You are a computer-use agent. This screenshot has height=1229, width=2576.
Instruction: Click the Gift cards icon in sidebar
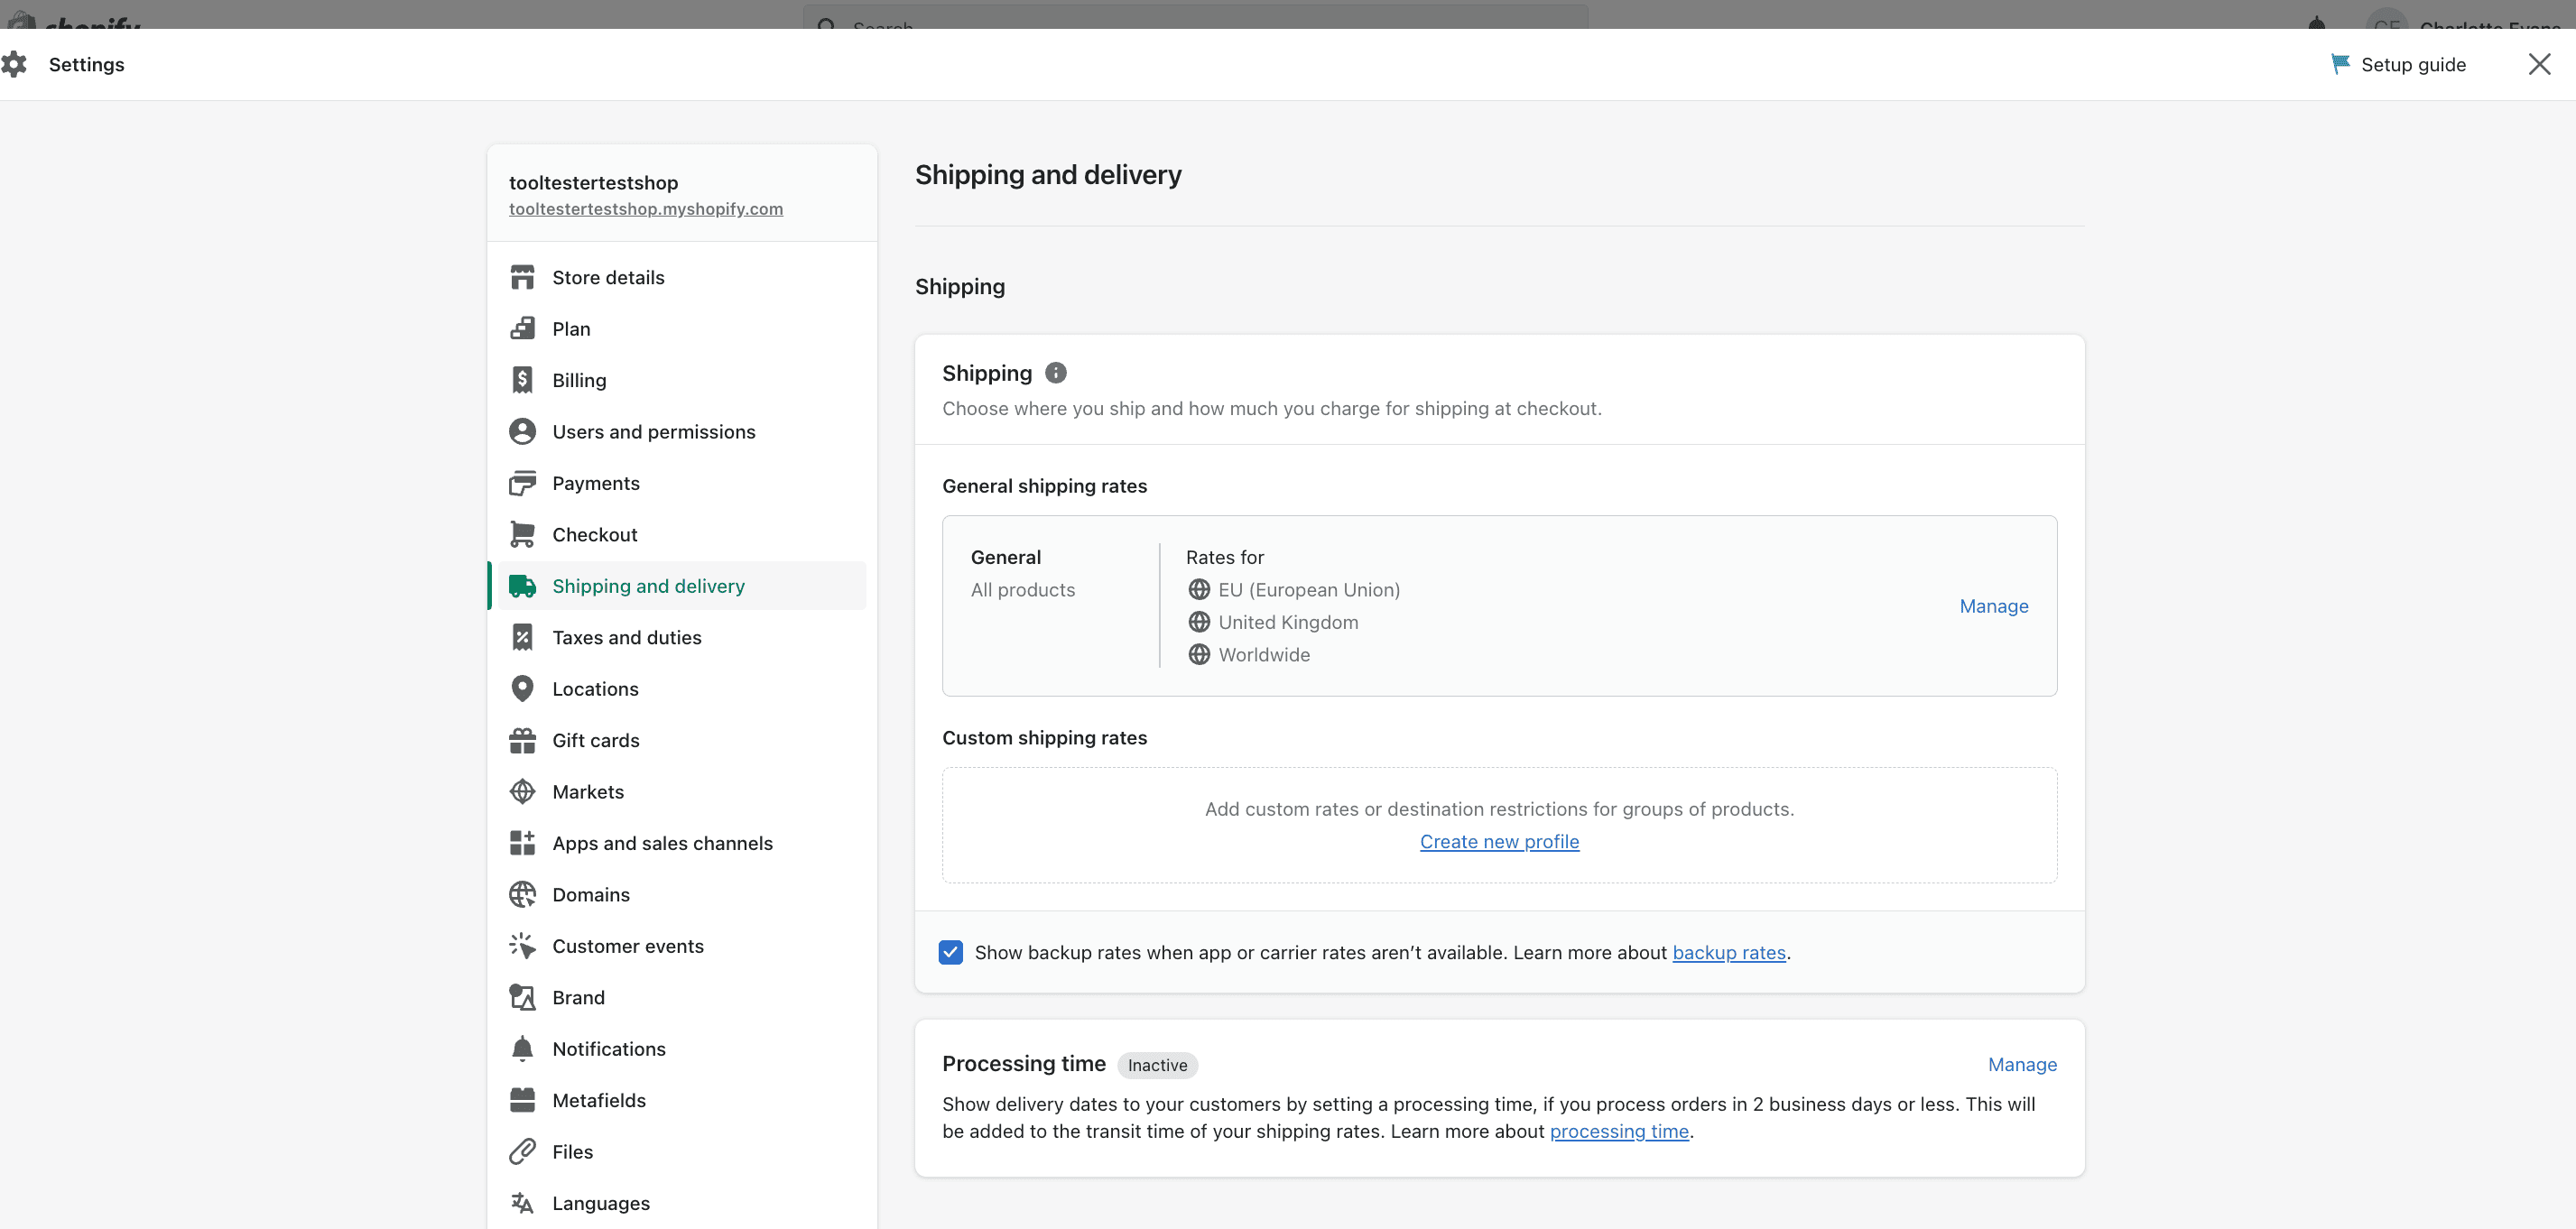524,739
